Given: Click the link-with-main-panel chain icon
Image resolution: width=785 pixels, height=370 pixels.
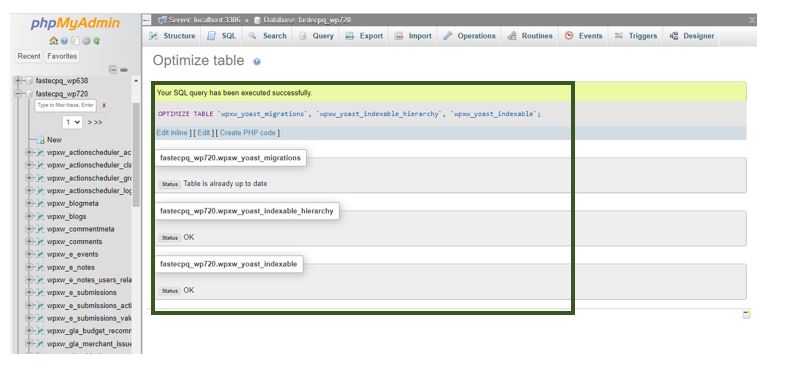Looking at the screenshot, I should [123, 70].
